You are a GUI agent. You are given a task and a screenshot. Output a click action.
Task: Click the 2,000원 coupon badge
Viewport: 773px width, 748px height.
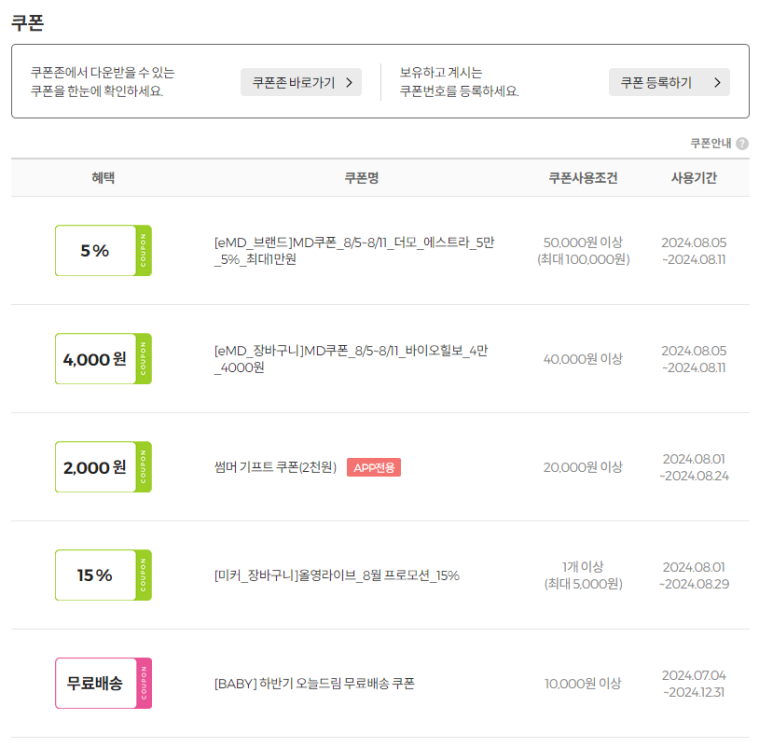[x=103, y=467]
